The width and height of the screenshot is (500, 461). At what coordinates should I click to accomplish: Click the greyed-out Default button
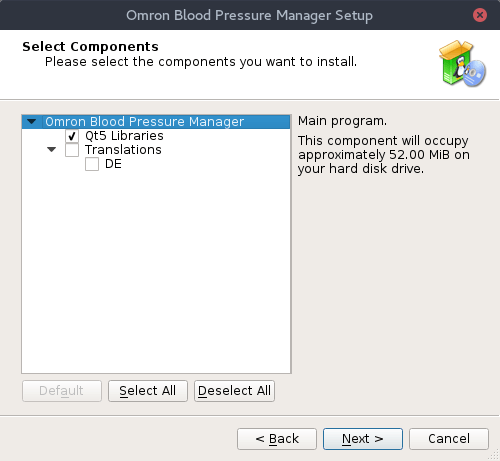pyautogui.click(x=62, y=391)
